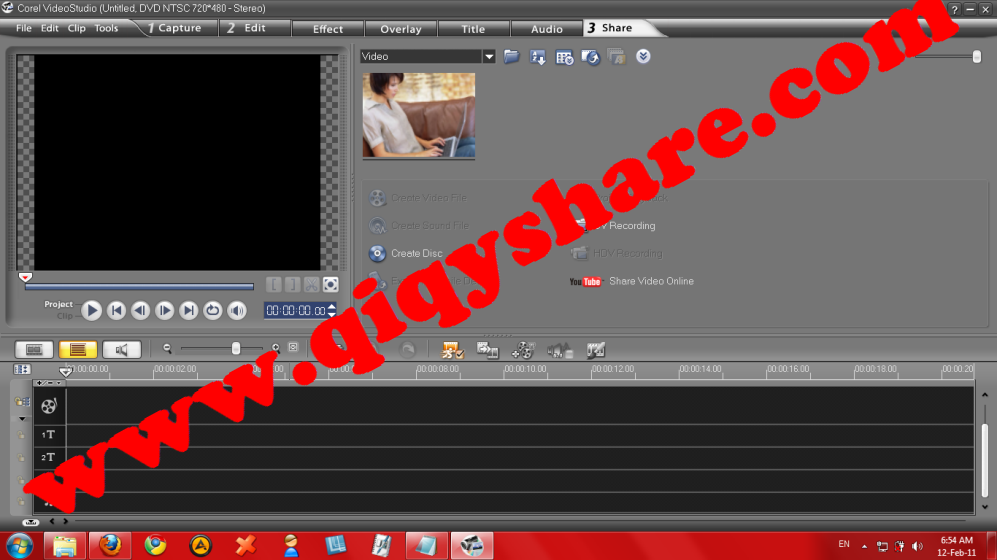The width and height of the screenshot is (997, 560).
Task: Switch to Timeline View
Action: pos(78,350)
